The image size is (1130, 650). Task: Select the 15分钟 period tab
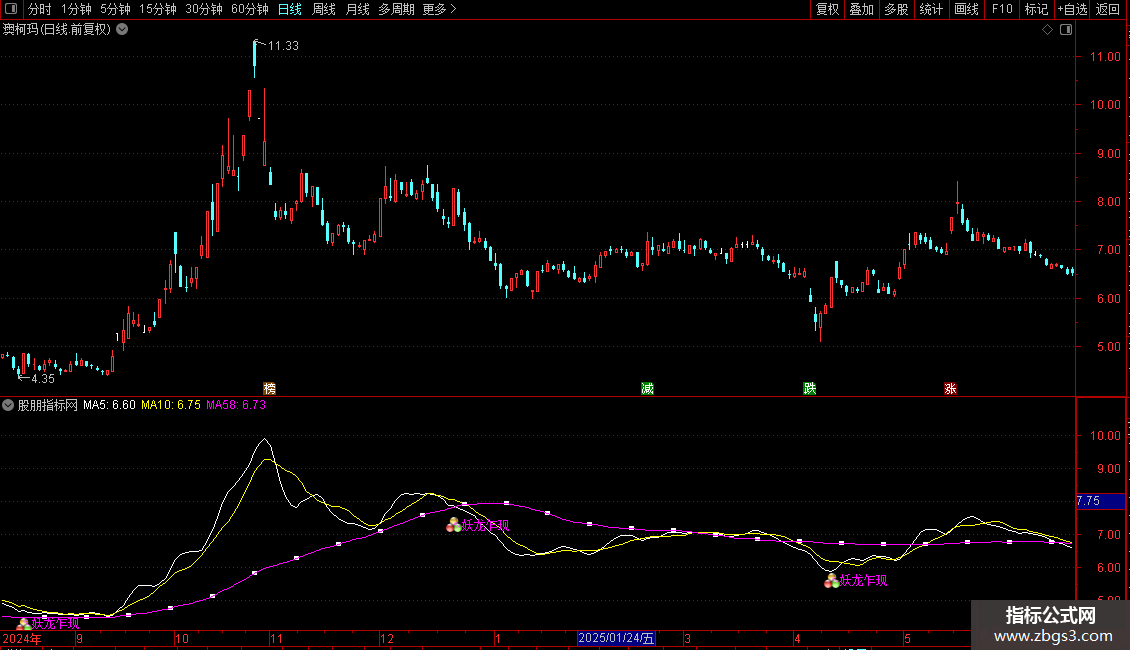157,9
